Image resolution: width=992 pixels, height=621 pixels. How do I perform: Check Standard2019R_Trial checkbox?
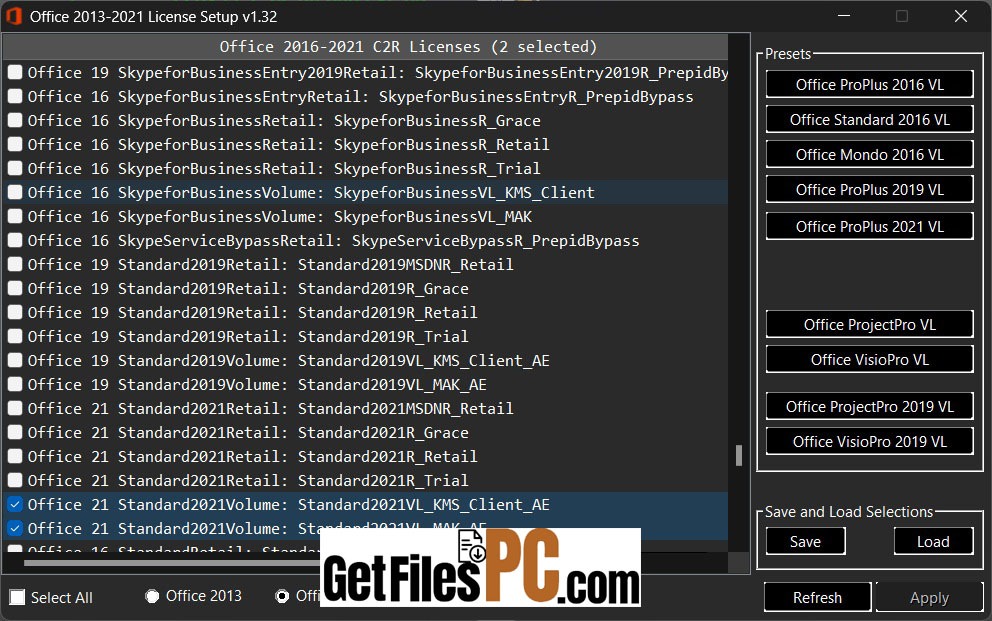pyautogui.click(x=15, y=336)
